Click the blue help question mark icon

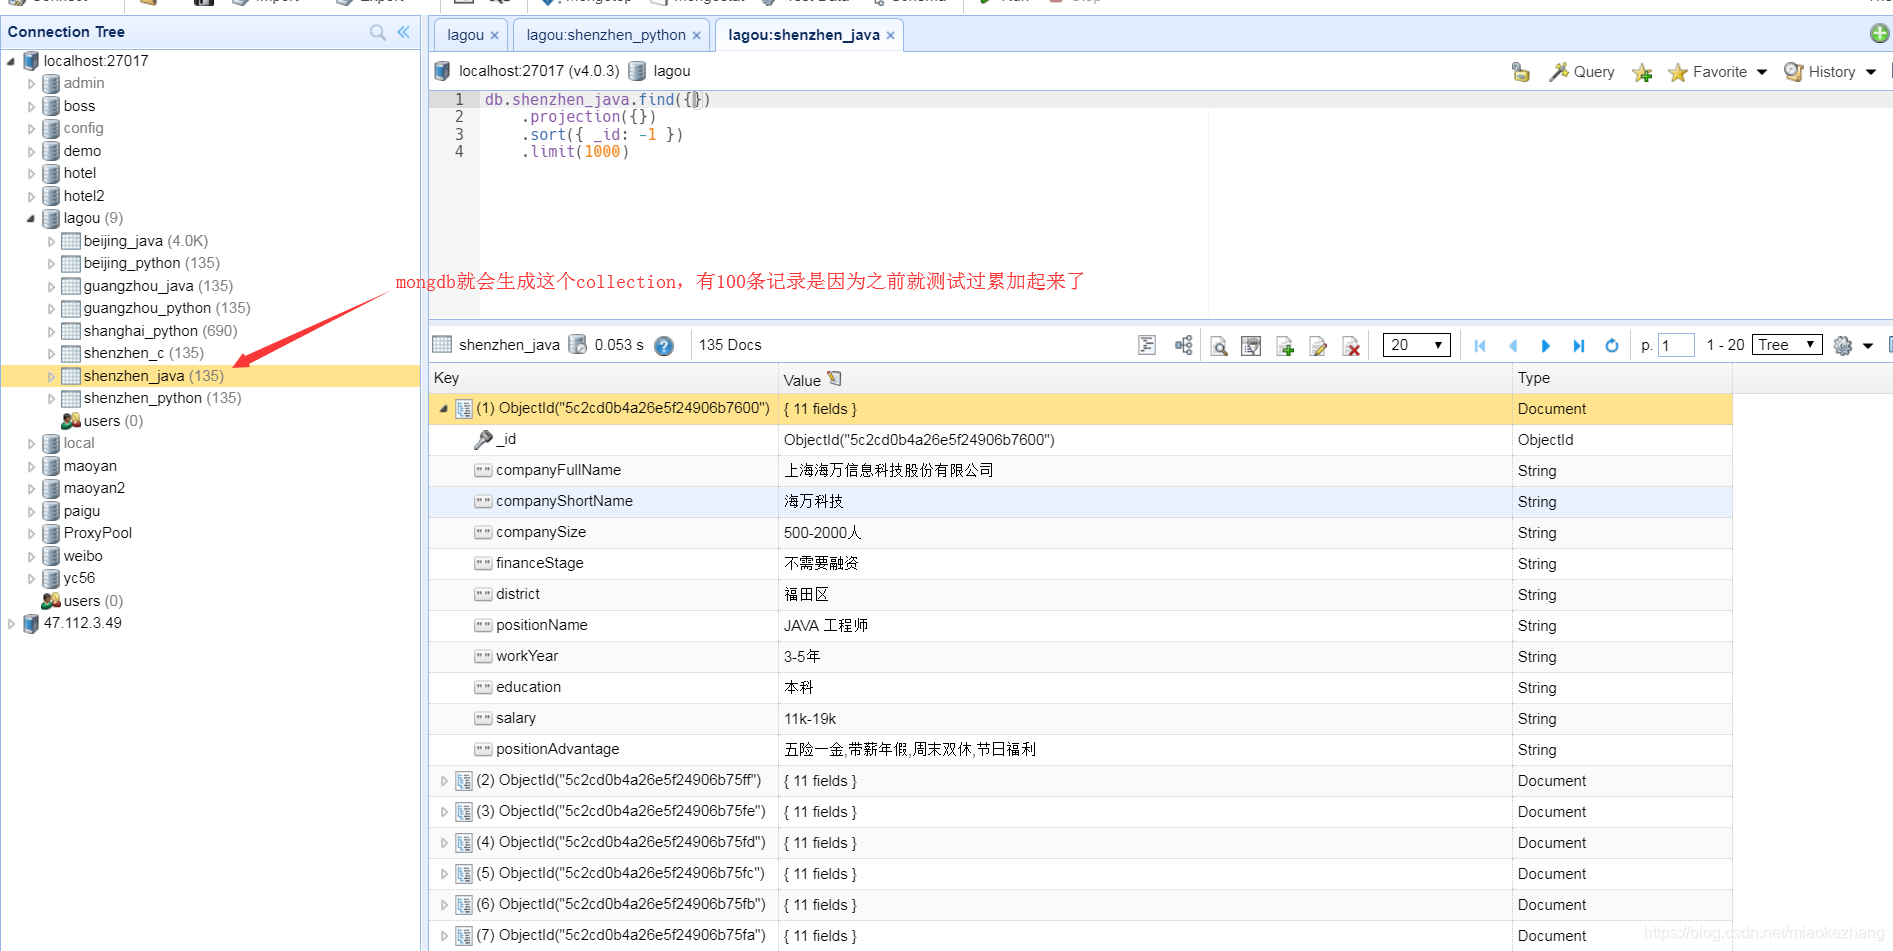tap(664, 346)
